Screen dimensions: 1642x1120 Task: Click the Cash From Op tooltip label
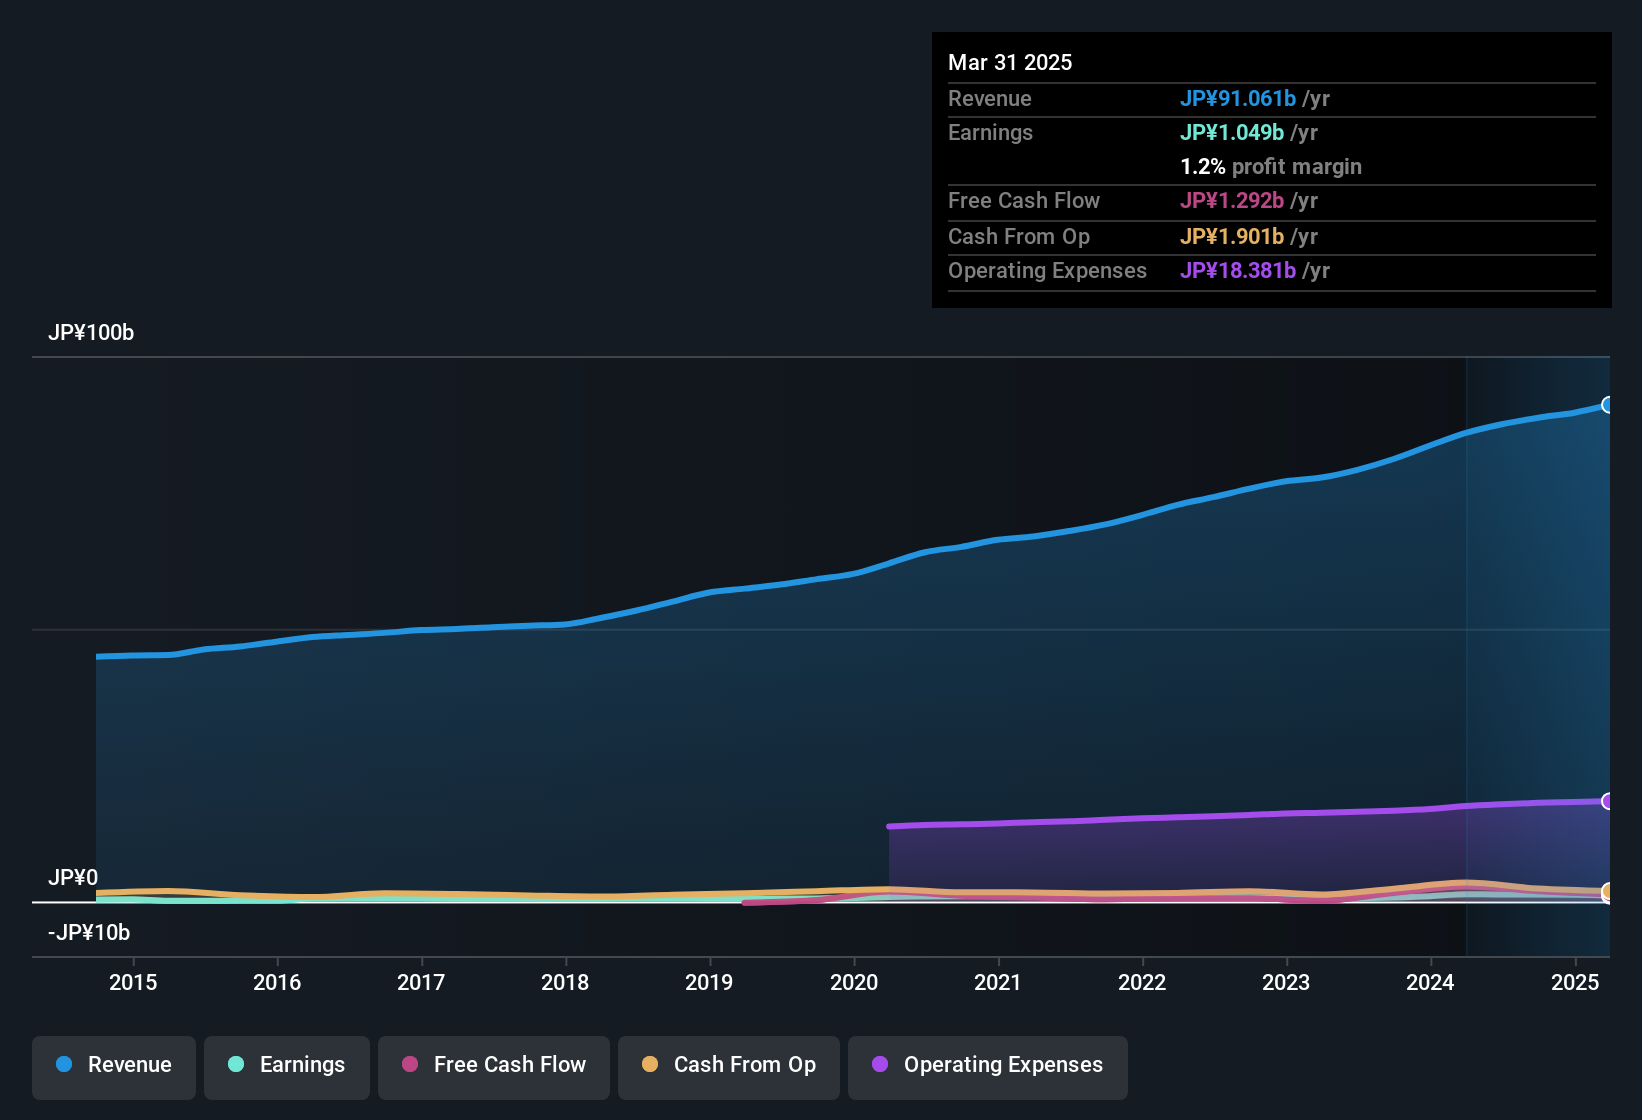1019,236
